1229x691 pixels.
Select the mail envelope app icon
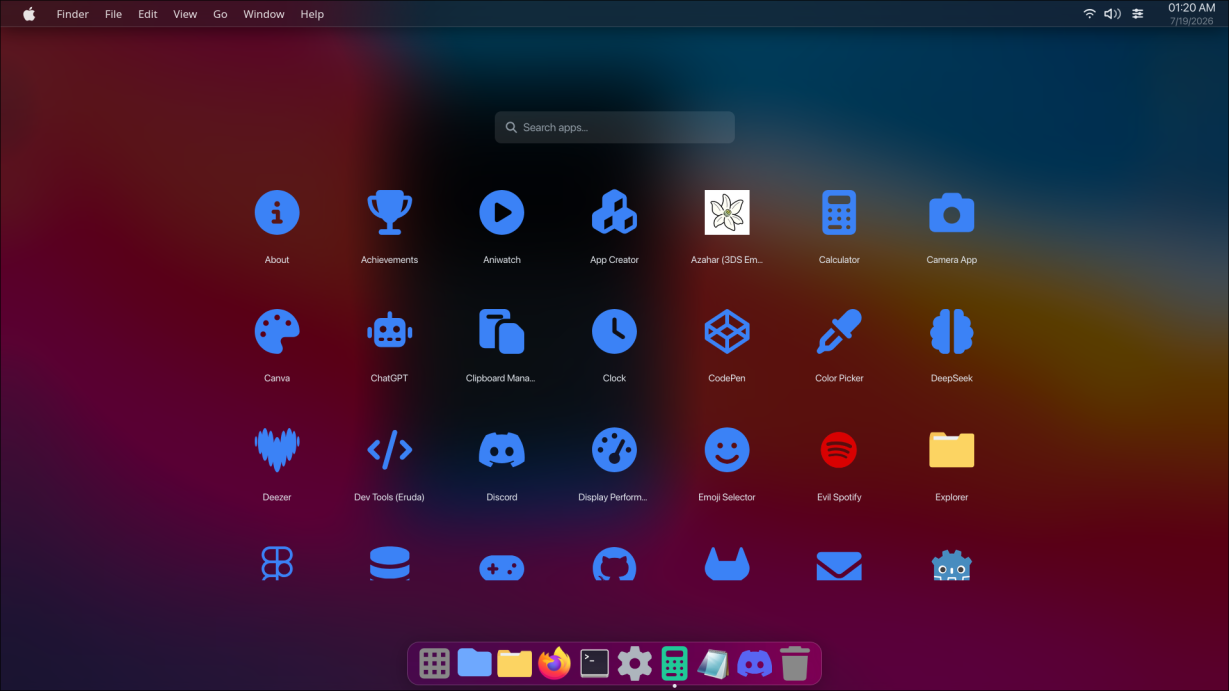tap(839, 566)
